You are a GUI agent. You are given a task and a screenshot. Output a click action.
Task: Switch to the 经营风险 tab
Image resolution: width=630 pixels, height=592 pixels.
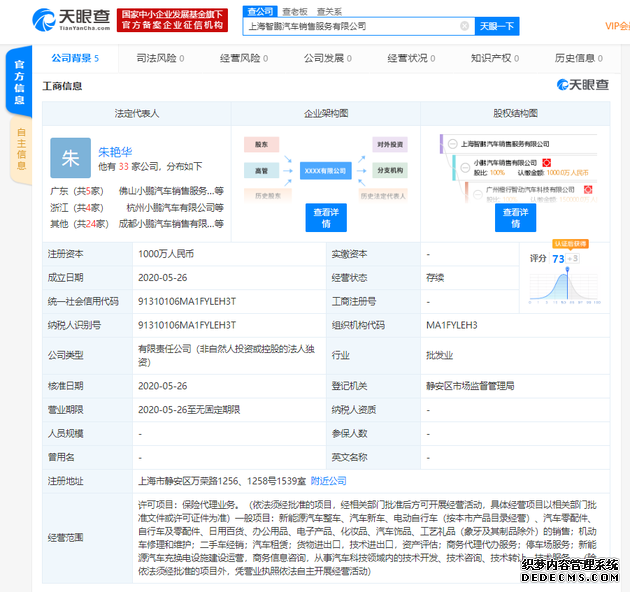click(x=243, y=58)
